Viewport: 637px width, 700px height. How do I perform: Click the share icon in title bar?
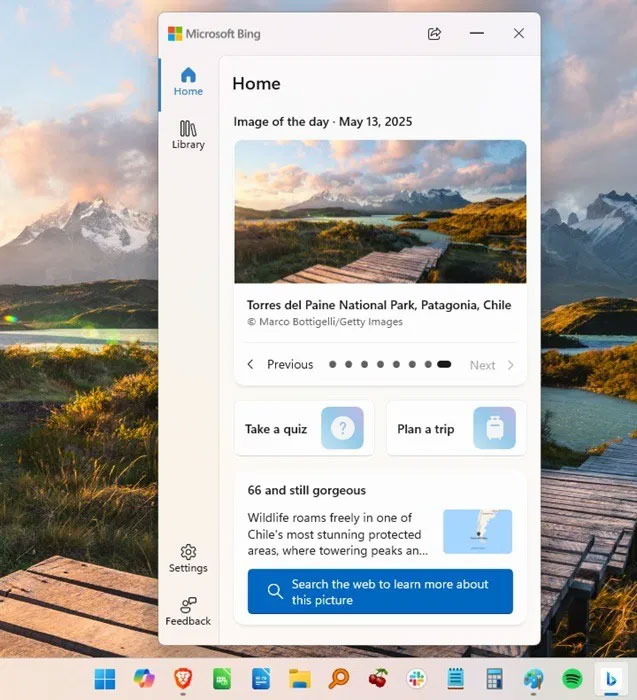click(x=434, y=33)
